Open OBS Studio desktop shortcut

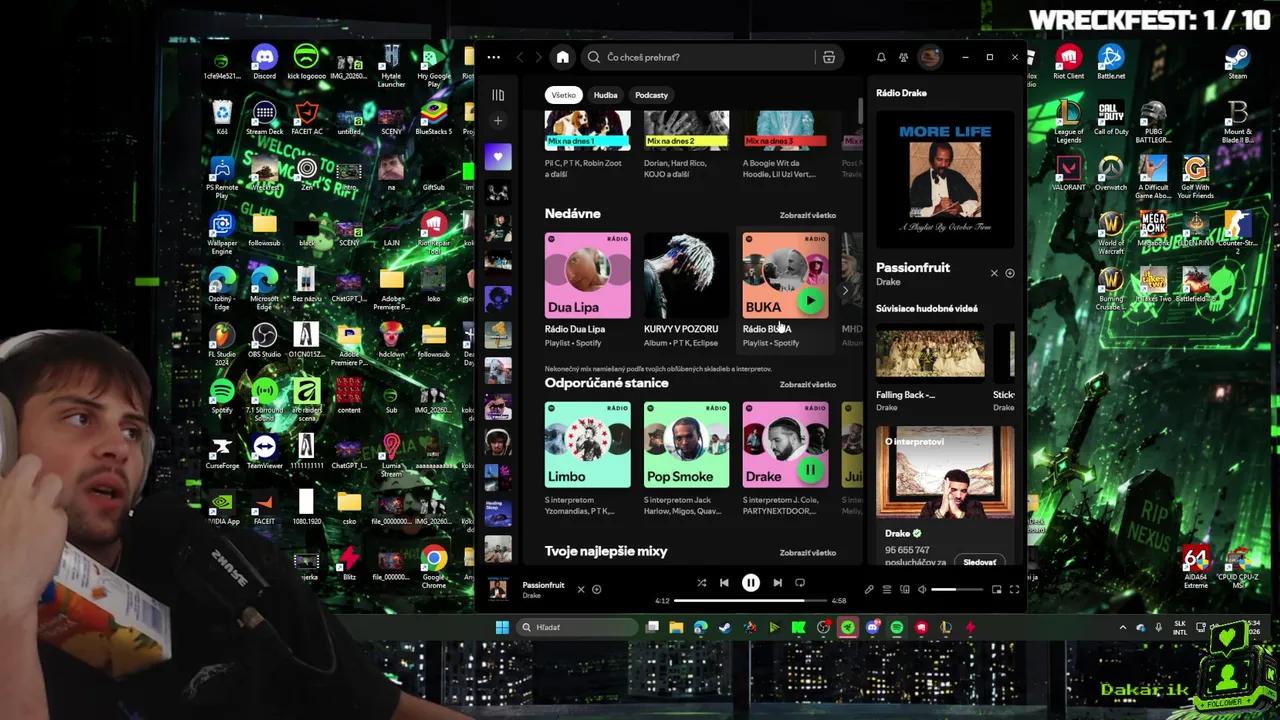point(264,339)
